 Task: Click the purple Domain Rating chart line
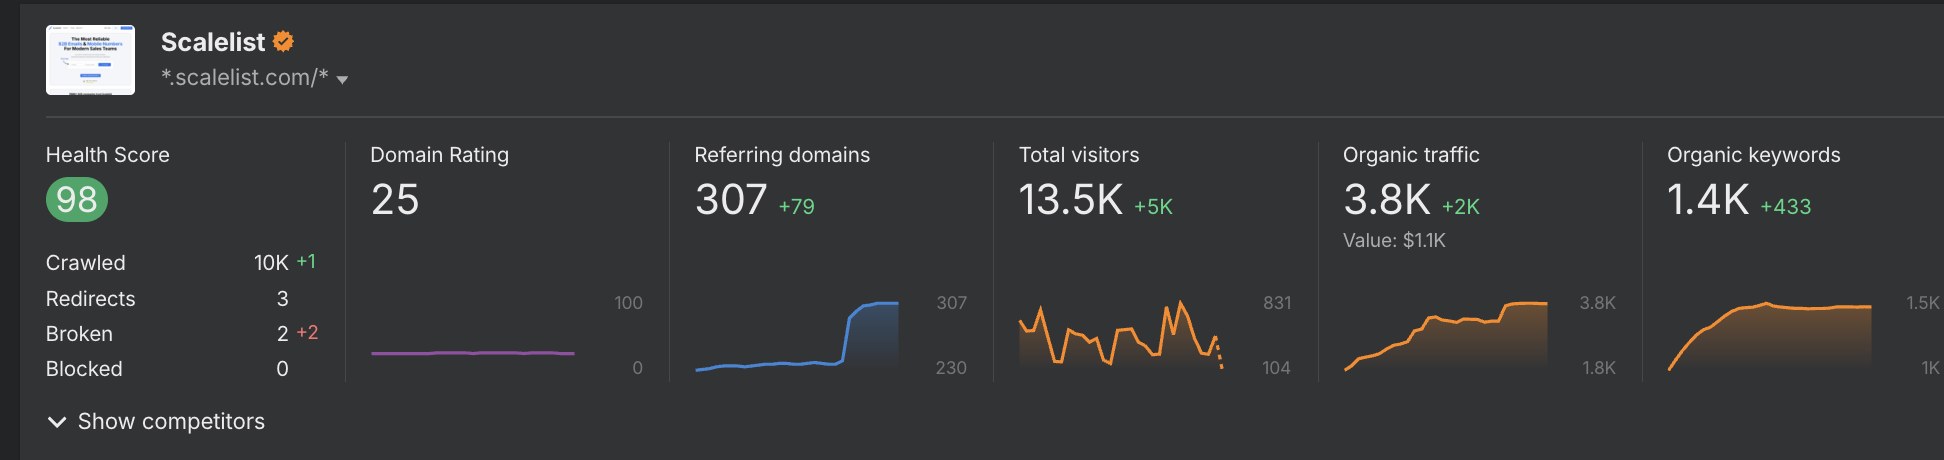473,353
